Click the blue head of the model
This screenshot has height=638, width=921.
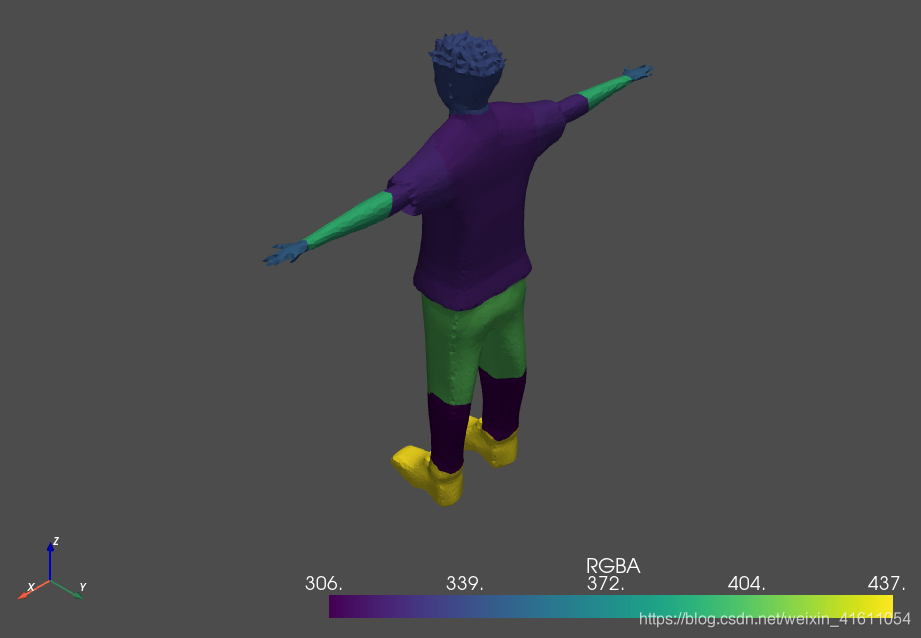[x=466, y=72]
